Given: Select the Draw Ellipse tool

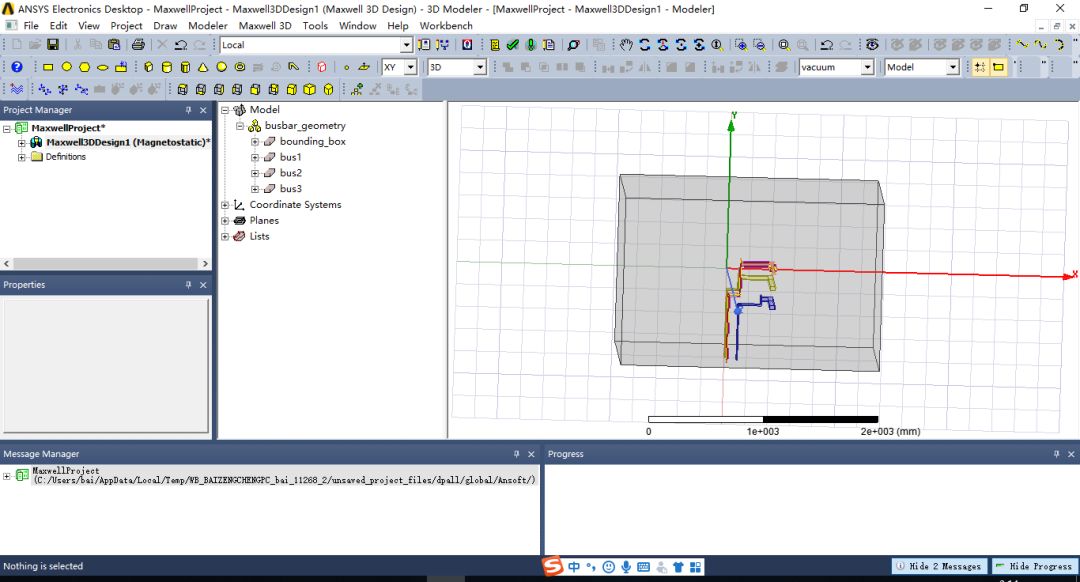Looking at the screenshot, I should [x=103, y=67].
